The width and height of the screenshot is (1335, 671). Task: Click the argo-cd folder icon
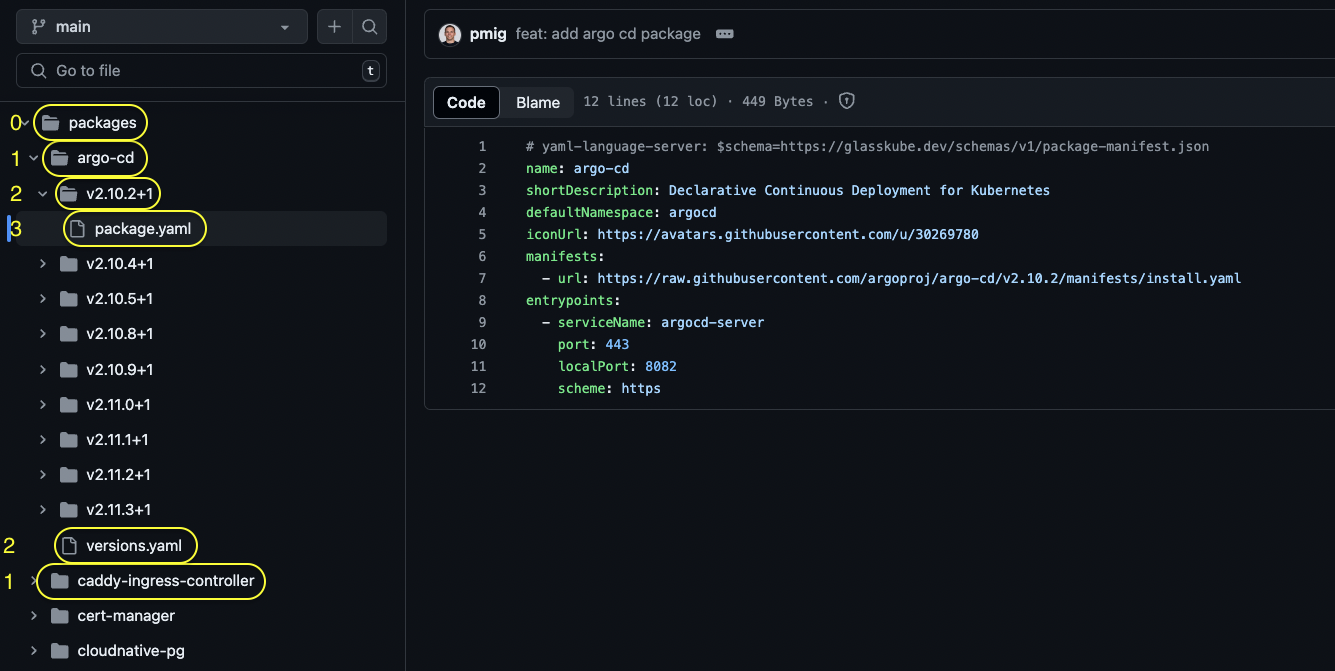pos(57,158)
